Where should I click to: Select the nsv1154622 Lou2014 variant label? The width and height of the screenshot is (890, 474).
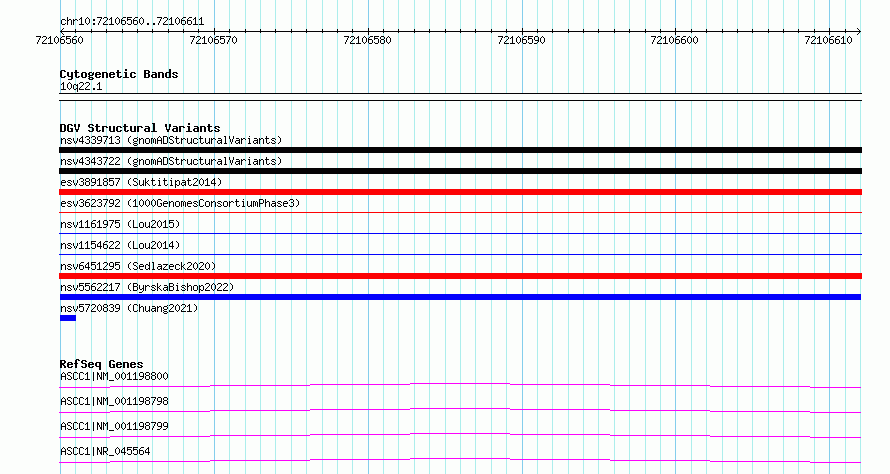tap(120, 245)
